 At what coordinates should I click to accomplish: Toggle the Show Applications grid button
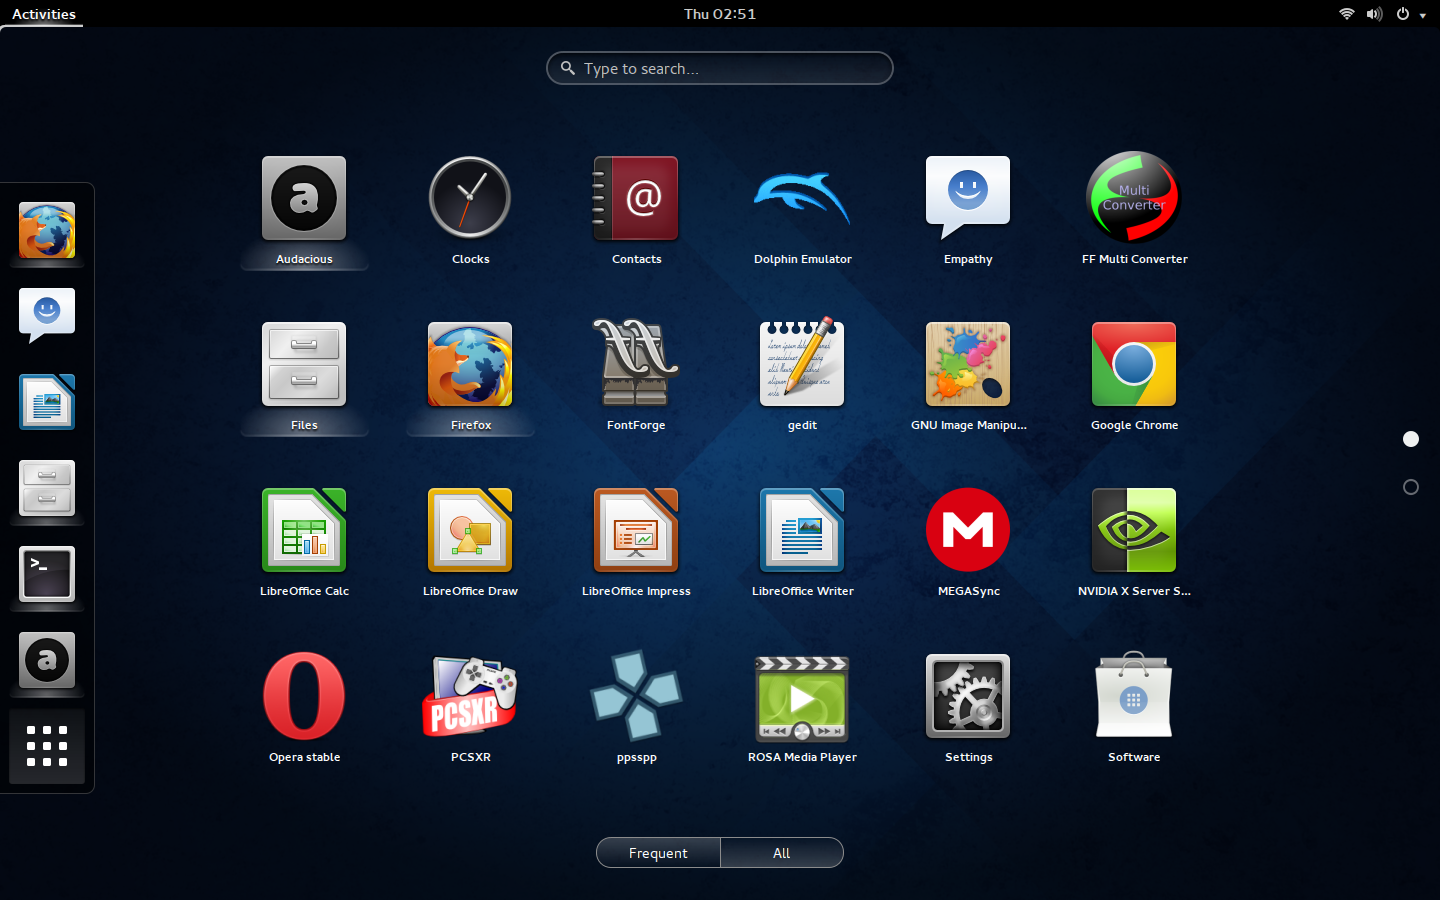pyautogui.click(x=47, y=746)
